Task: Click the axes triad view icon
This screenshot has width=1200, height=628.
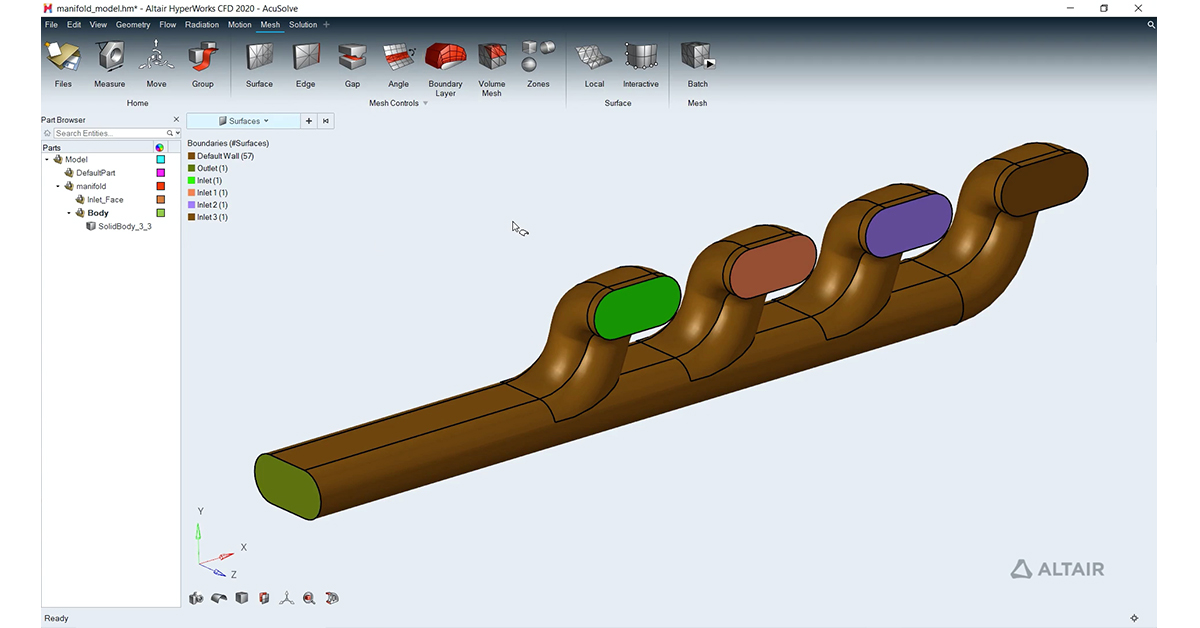Action: pos(287,598)
